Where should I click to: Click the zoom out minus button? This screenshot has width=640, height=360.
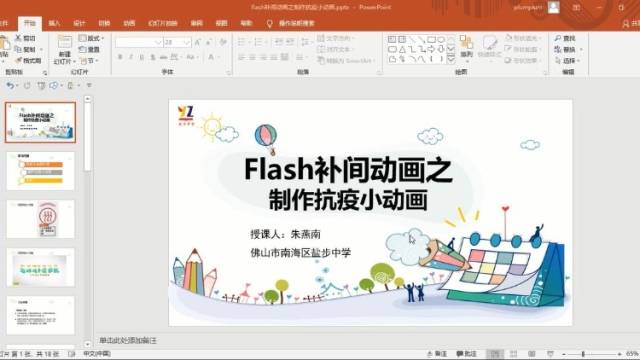coord(564,354)
